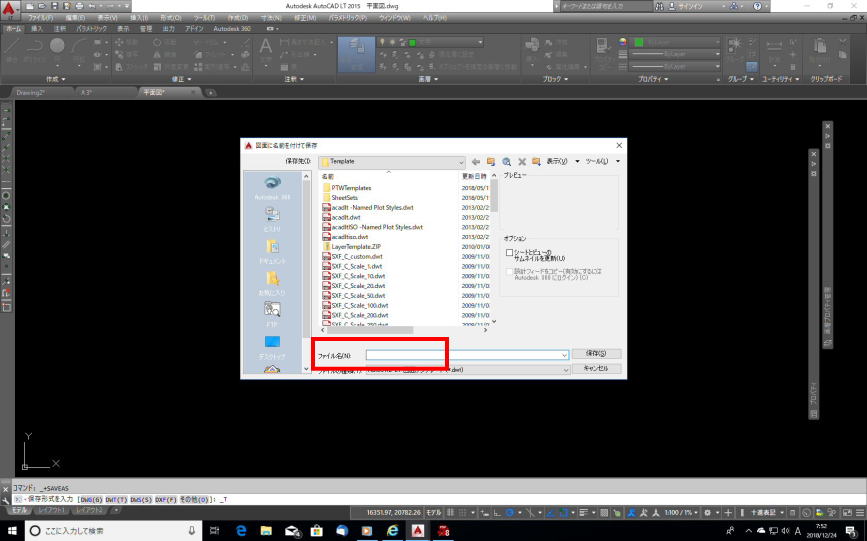This screenshot has height=541, width=867.
Task: Toggle the copy design feed checkbox
Action: (509, 272)
